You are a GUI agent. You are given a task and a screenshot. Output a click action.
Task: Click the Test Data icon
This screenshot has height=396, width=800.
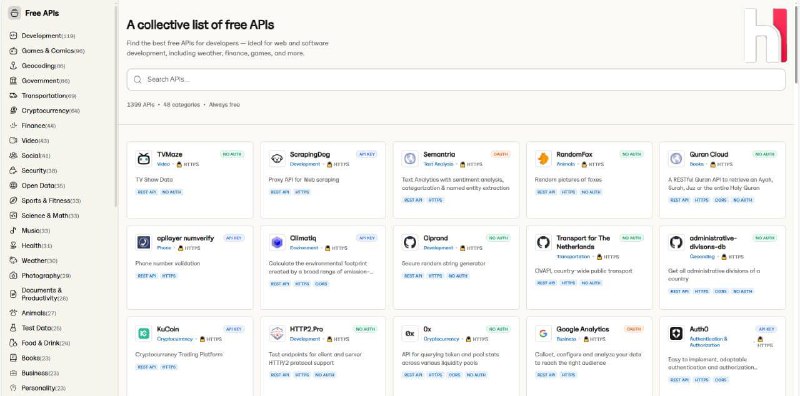point(13,328)
